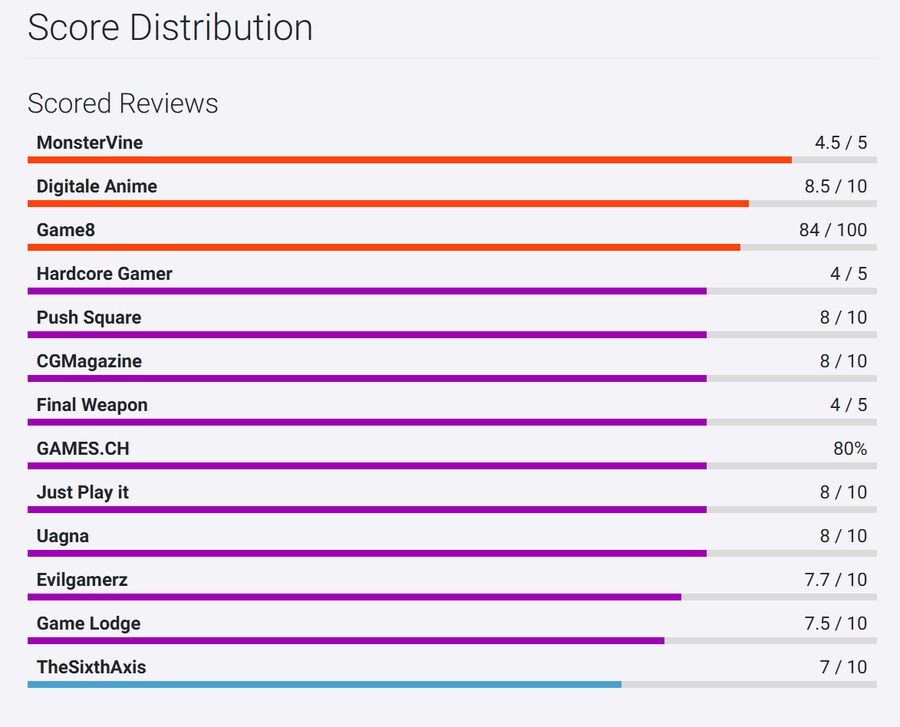The height and width of the screenshot is (727, 900).
Task: Select the 8.5 / 10 score text
Action: 836,186
